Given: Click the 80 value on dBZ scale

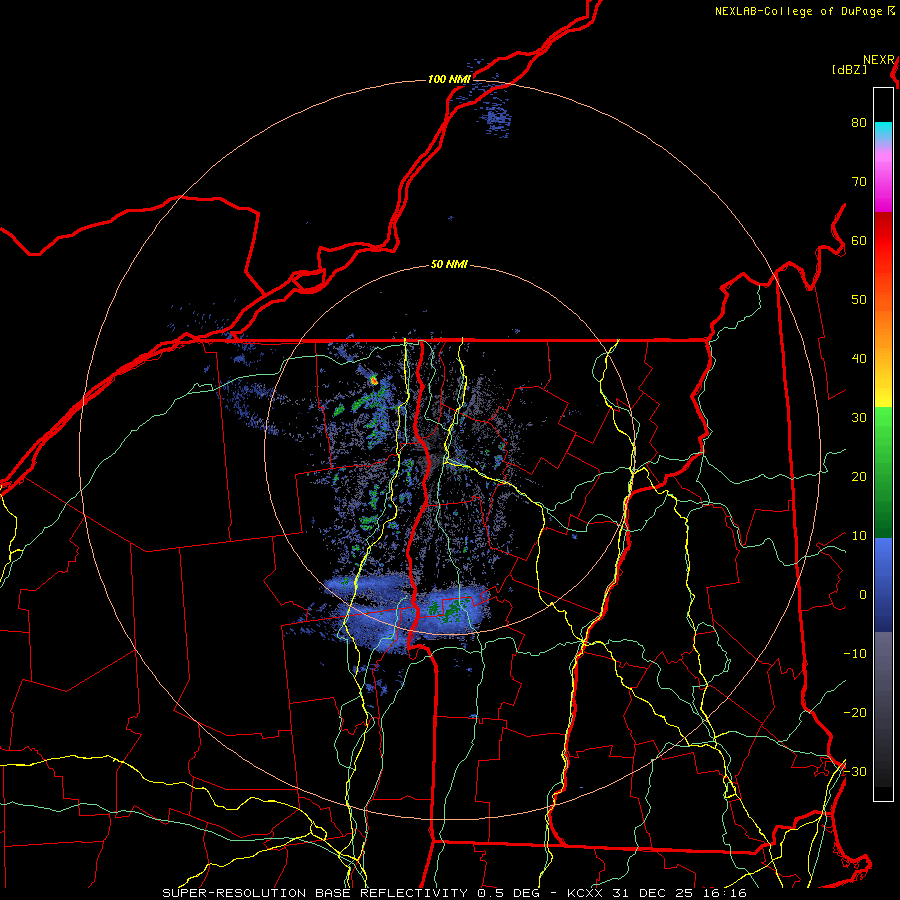Looking at the screenshot, I should [x=859, y=123].
